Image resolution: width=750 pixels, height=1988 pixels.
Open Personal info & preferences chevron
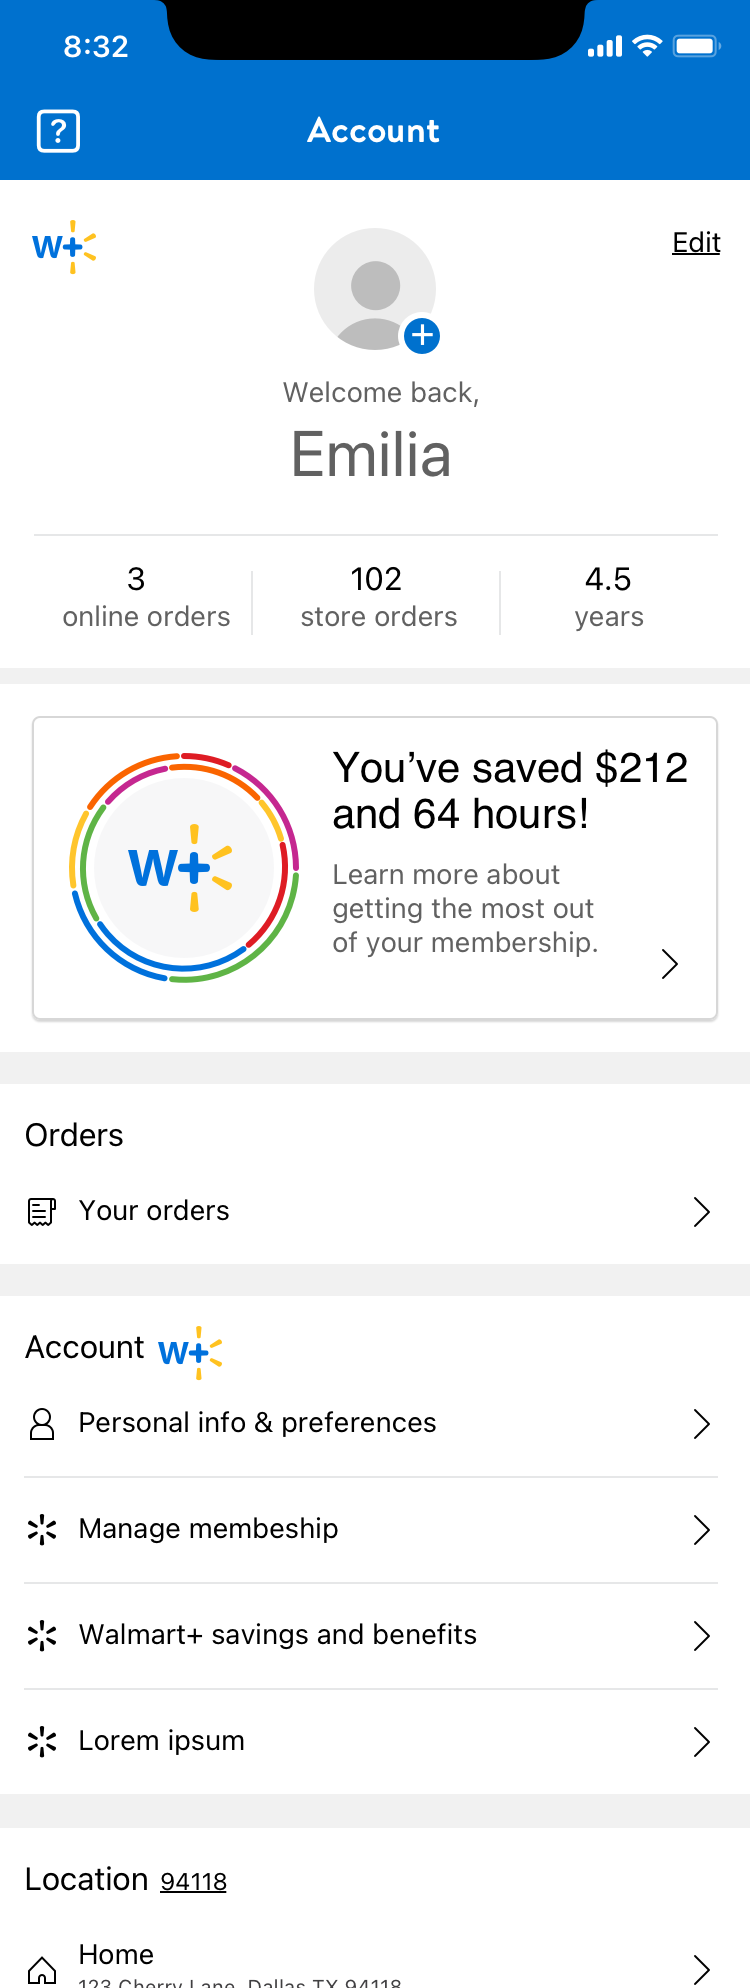tap(702, 1424)
